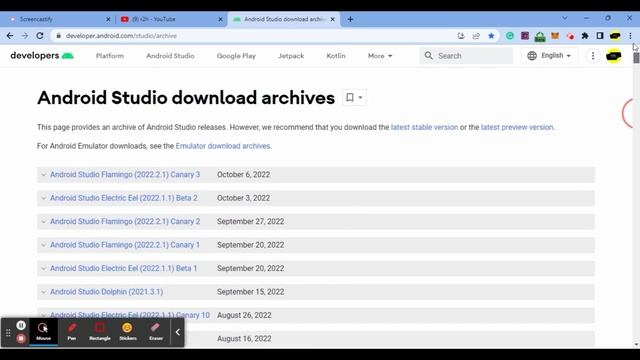The height and width of the screenshot is (360, 640).
Task: Grab the Screencastify toolbar drag handle
Action: [x=8, y=333]
